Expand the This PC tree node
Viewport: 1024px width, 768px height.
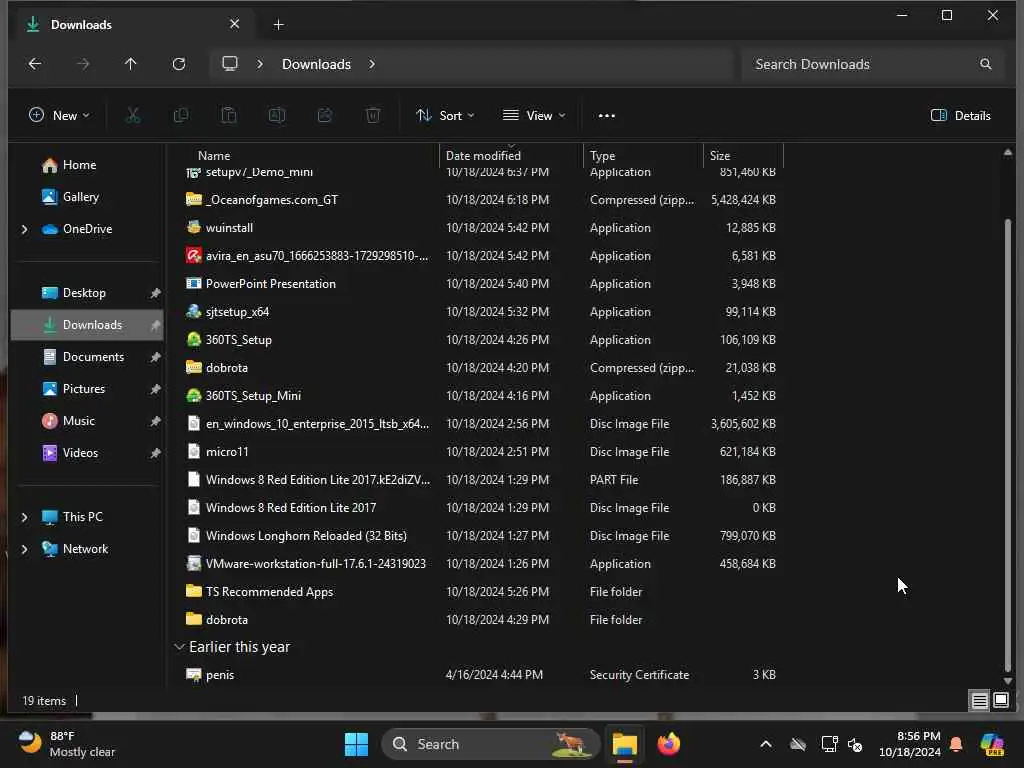click(25, 517)
